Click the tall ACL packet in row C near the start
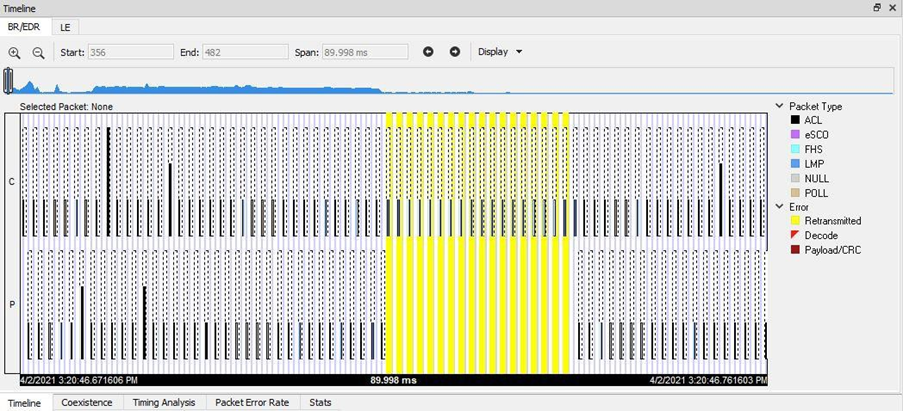 tap(108, 181)
